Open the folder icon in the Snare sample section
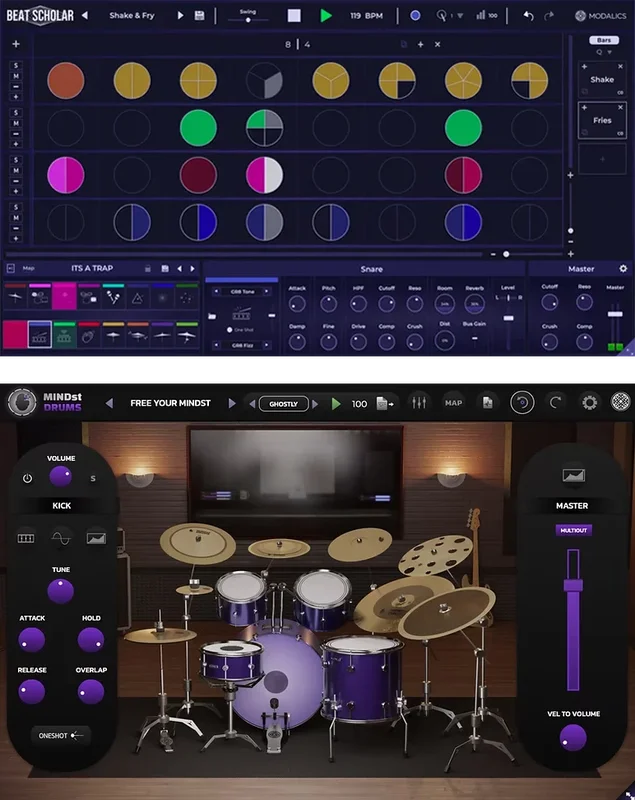The image size is (635, 800). point(212,316)
